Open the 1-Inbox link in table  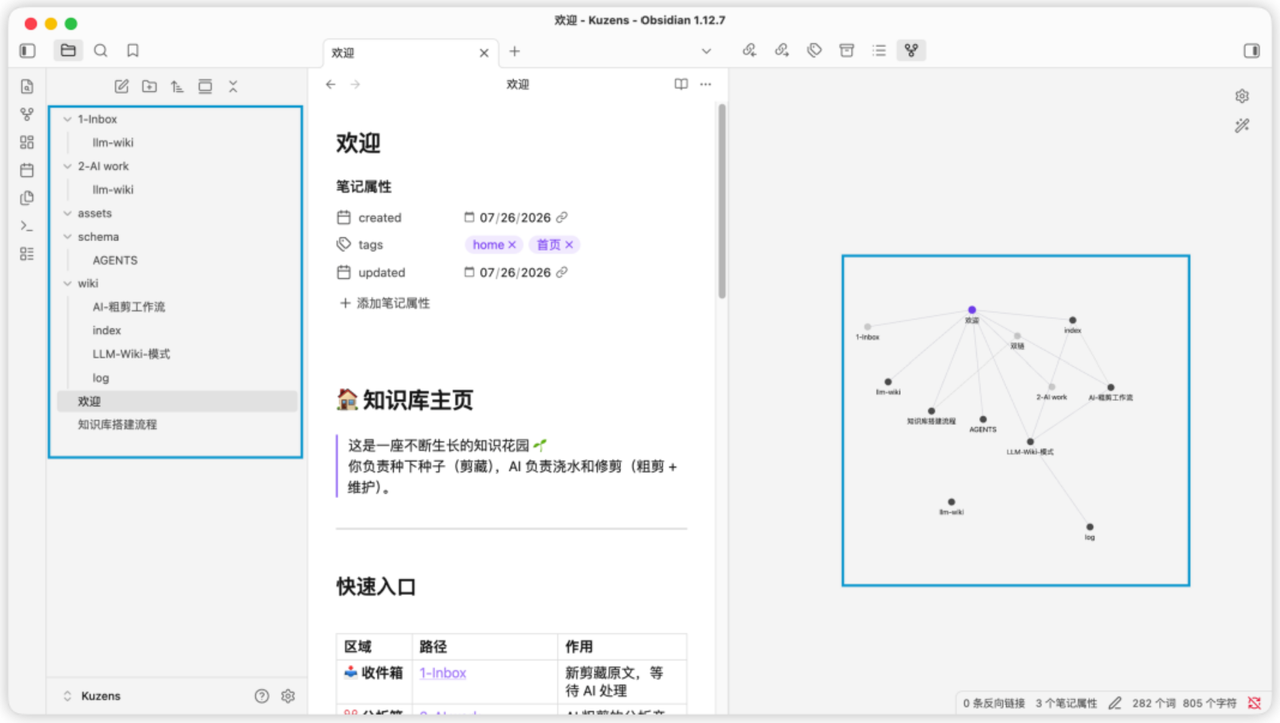443,673
